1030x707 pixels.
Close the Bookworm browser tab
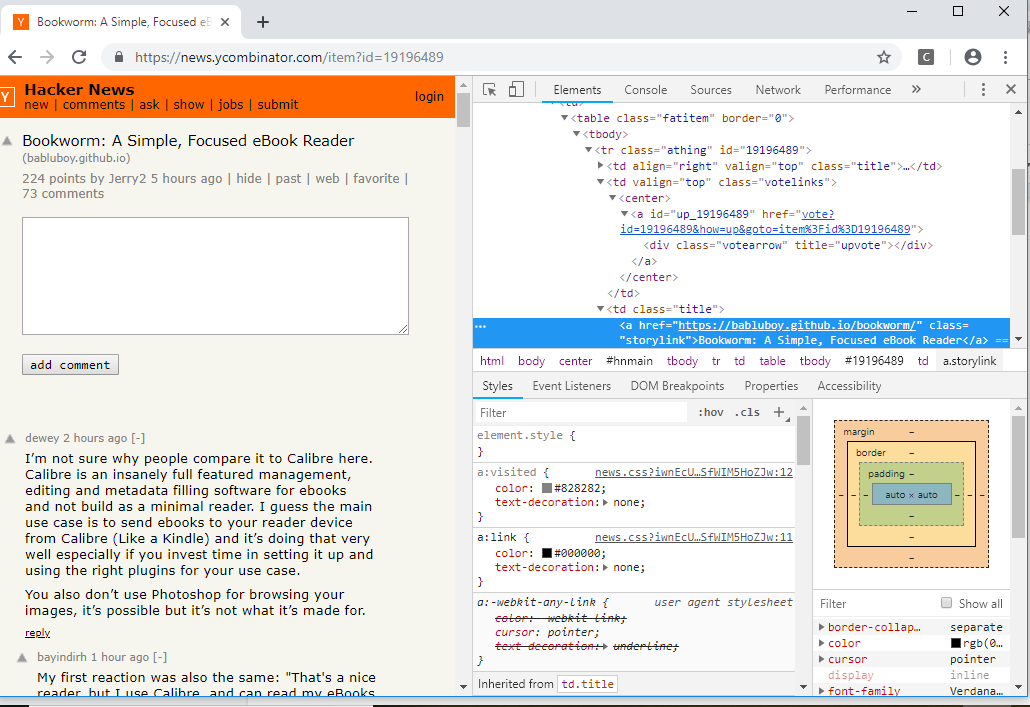pos(225,22)
